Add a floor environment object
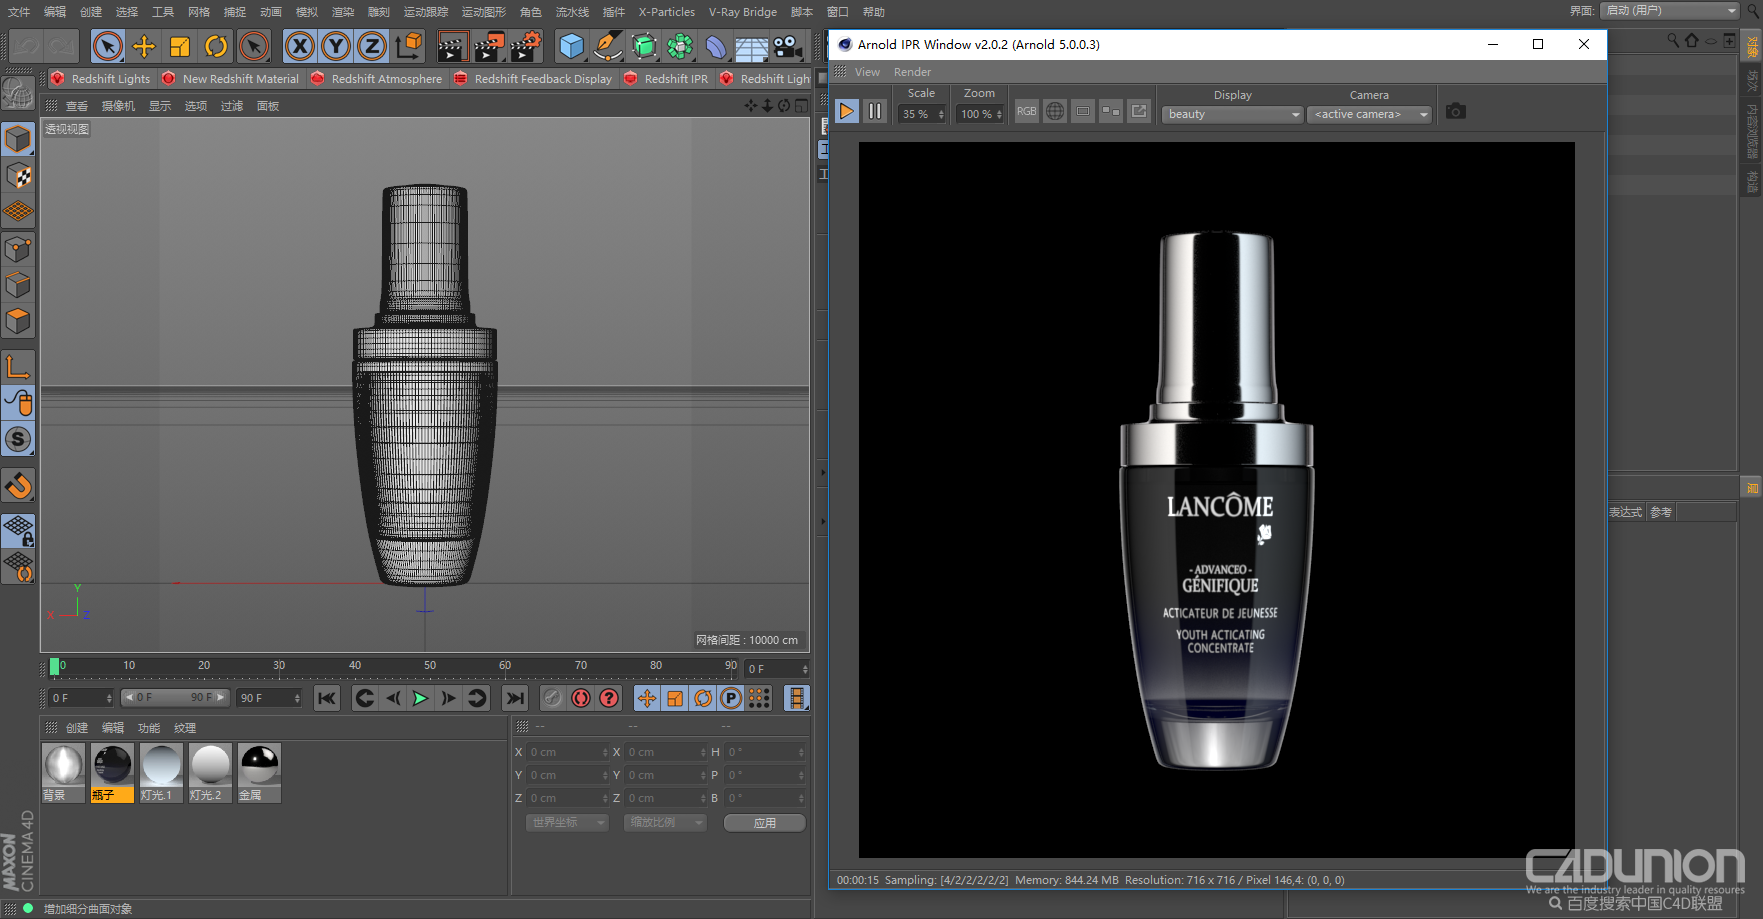The height and width of the screenshot is (919, 1763). (752, 46)
